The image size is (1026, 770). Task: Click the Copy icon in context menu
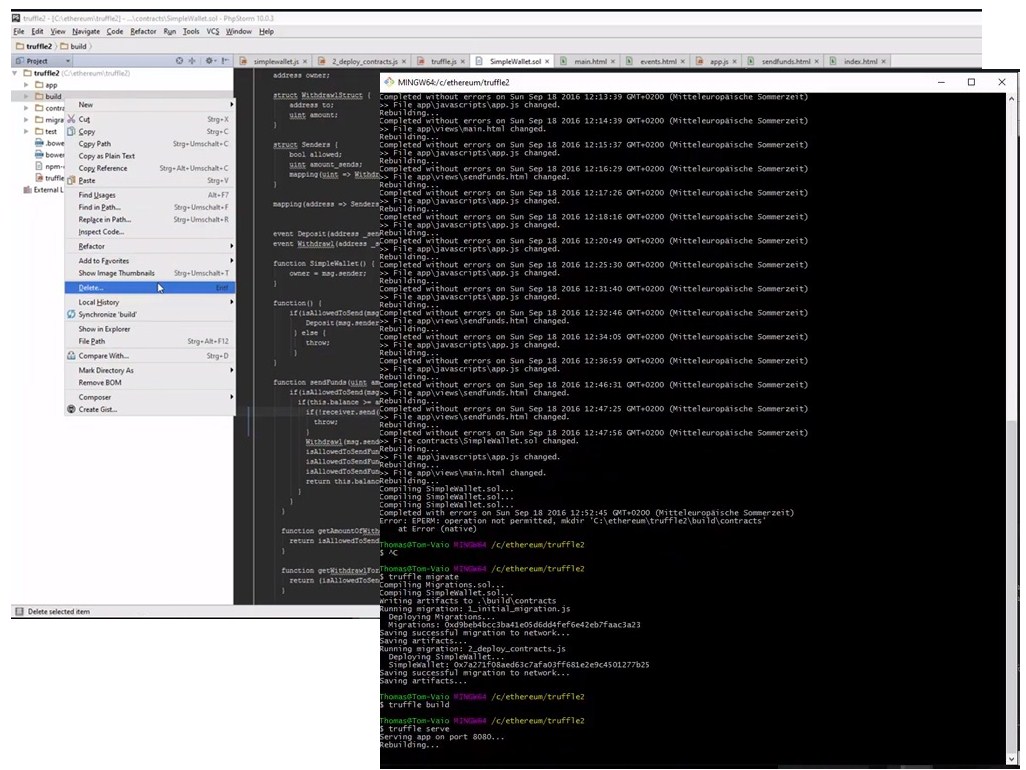71,131
